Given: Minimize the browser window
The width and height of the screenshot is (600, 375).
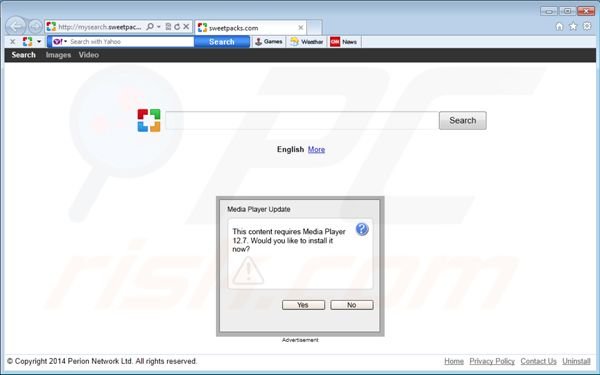Looking at the screenshot, I should (548, 11).
